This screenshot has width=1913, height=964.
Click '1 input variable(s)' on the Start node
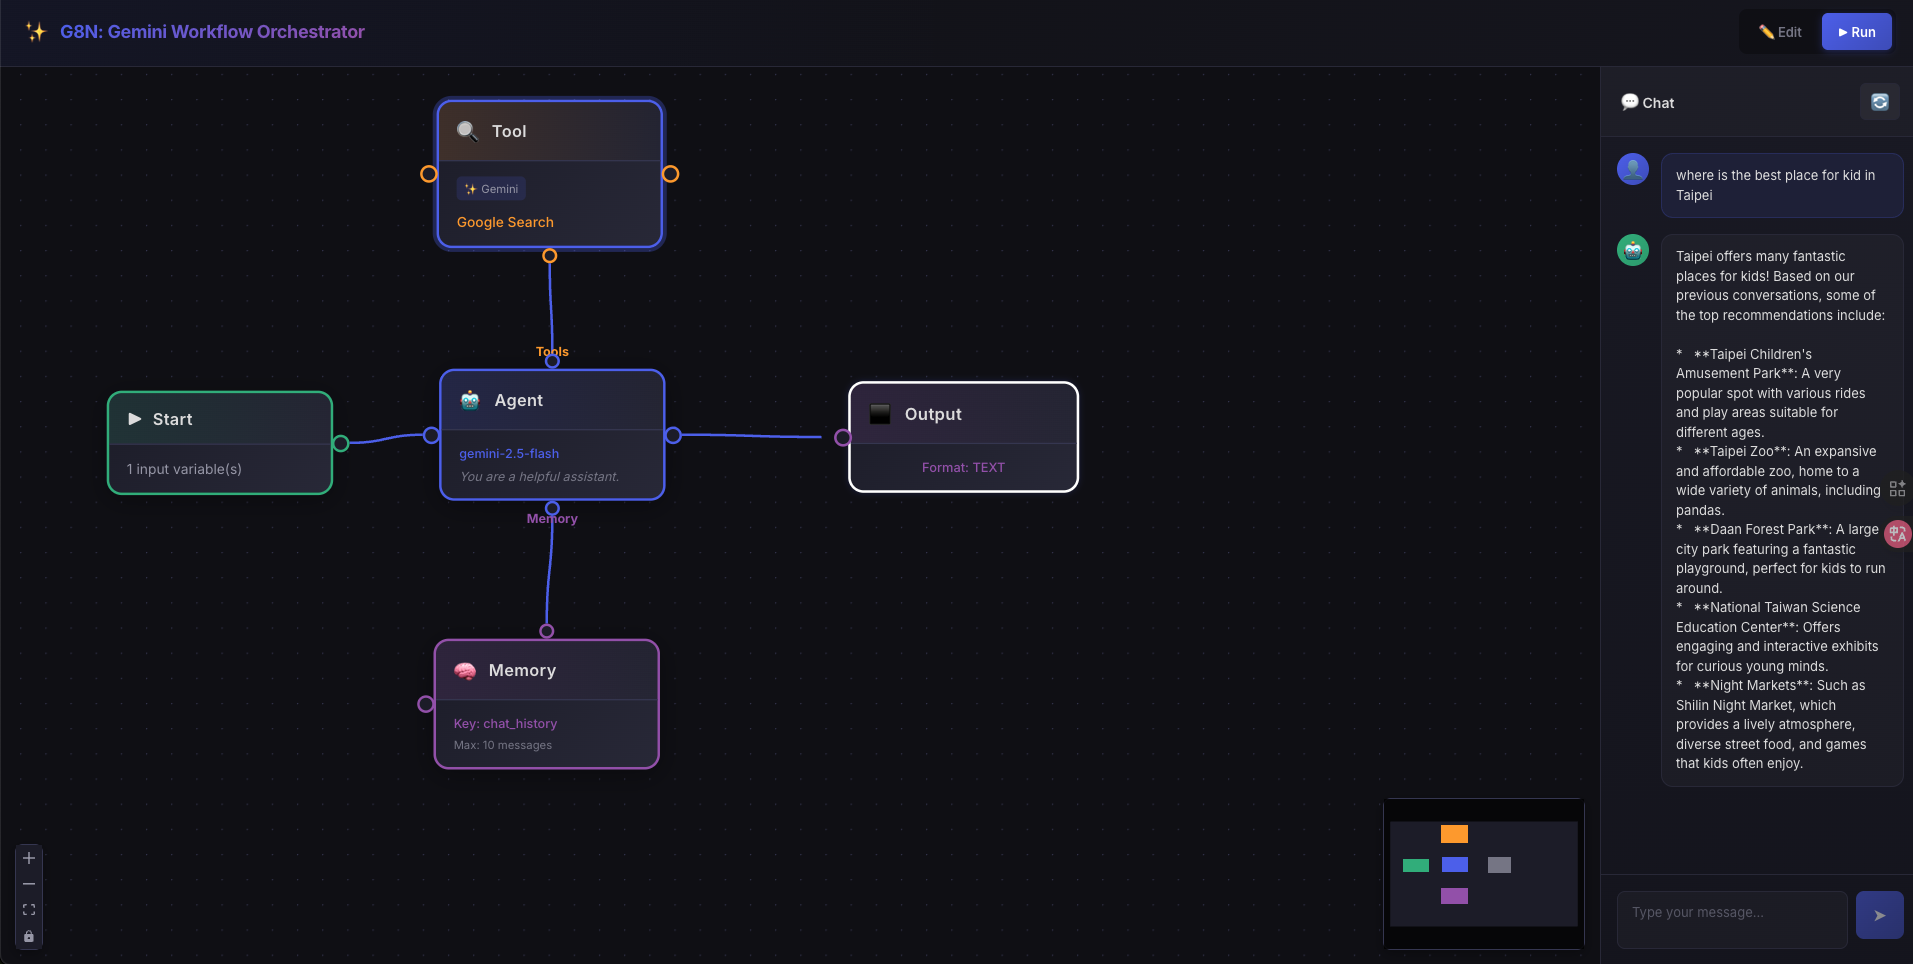(x=184, y=469)
